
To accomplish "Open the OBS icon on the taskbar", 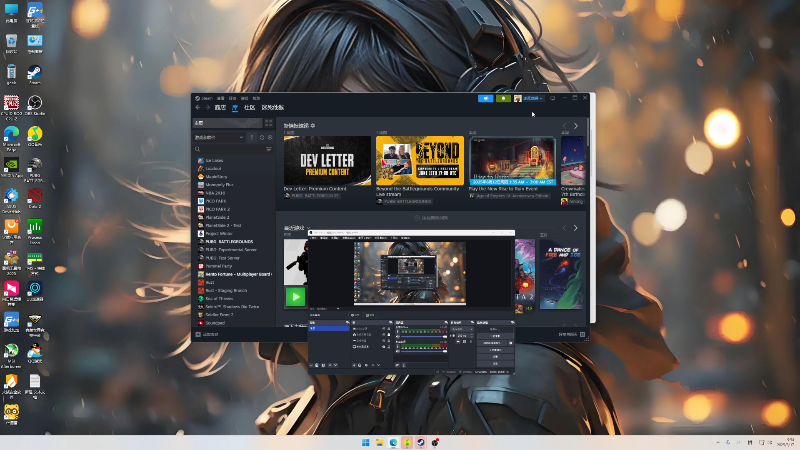I will [x=435, y=442].
